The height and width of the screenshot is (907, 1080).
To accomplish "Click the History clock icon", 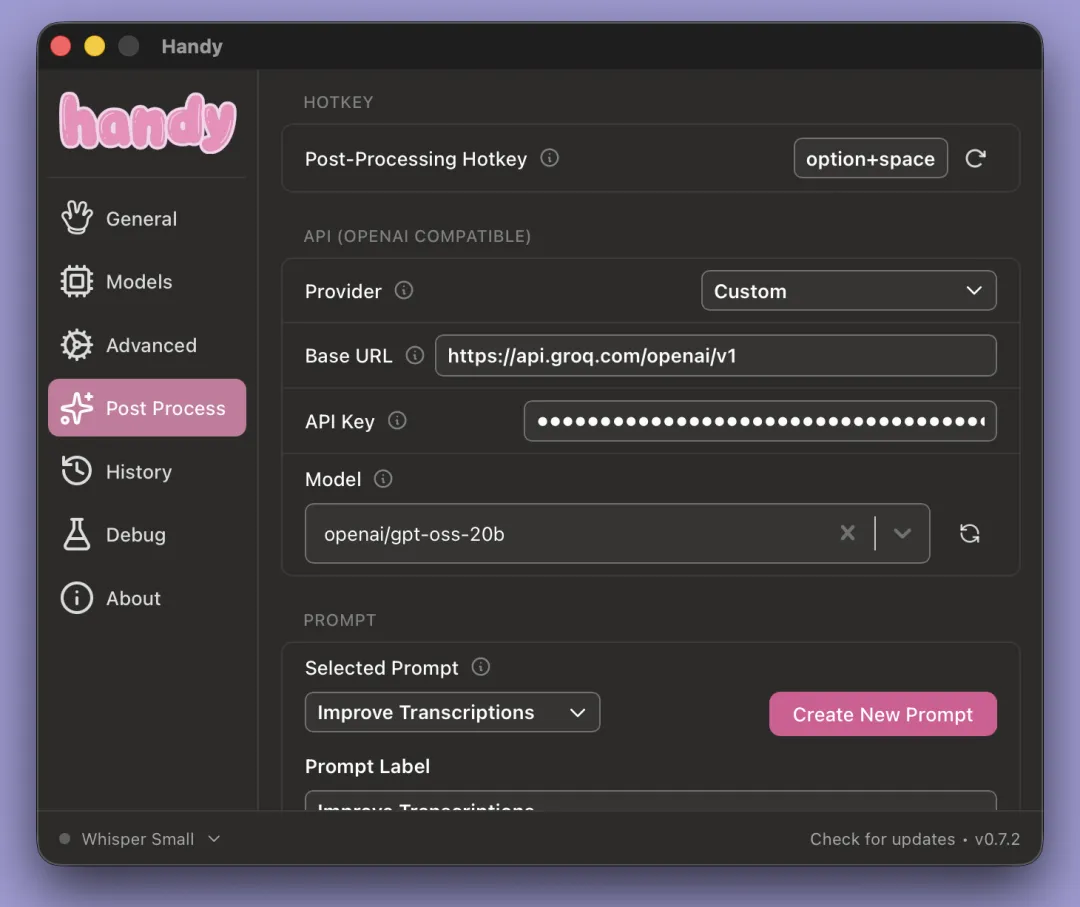I will coord(76,471).
